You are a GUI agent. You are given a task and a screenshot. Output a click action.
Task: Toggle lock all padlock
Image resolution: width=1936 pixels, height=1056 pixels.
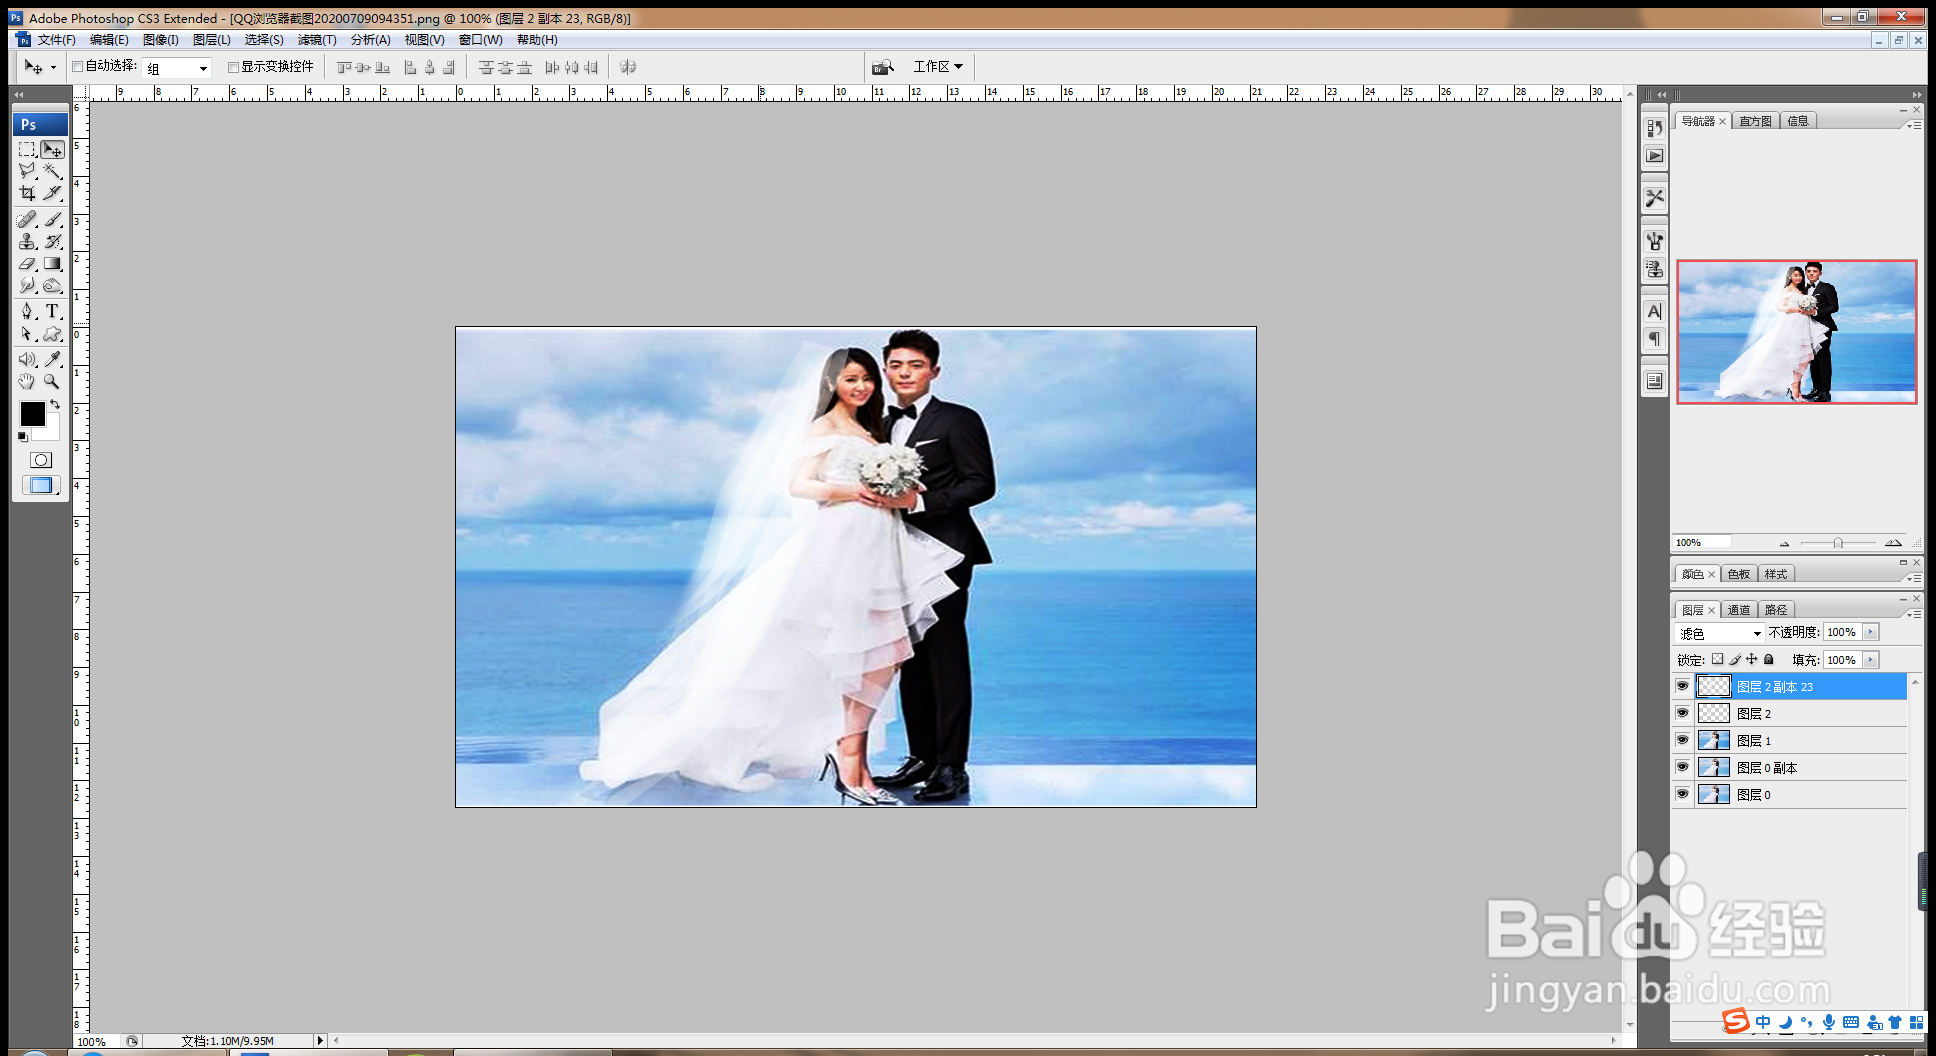[x=1769, y=659]
